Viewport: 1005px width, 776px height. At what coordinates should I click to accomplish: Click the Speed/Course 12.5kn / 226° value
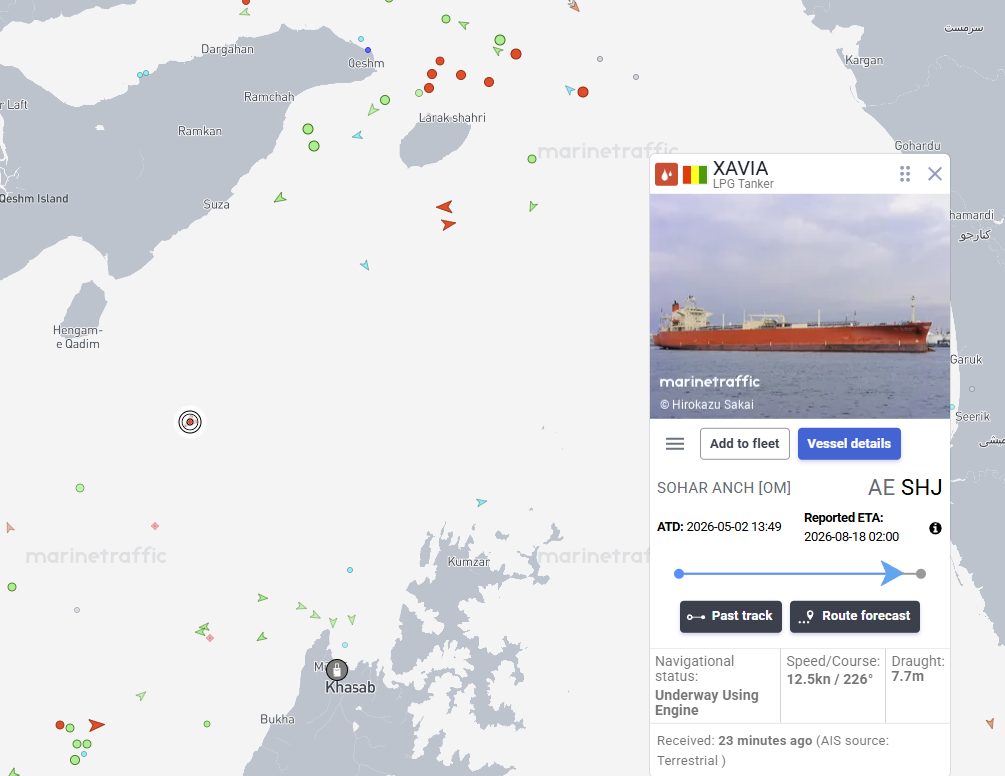click(830, 679)
